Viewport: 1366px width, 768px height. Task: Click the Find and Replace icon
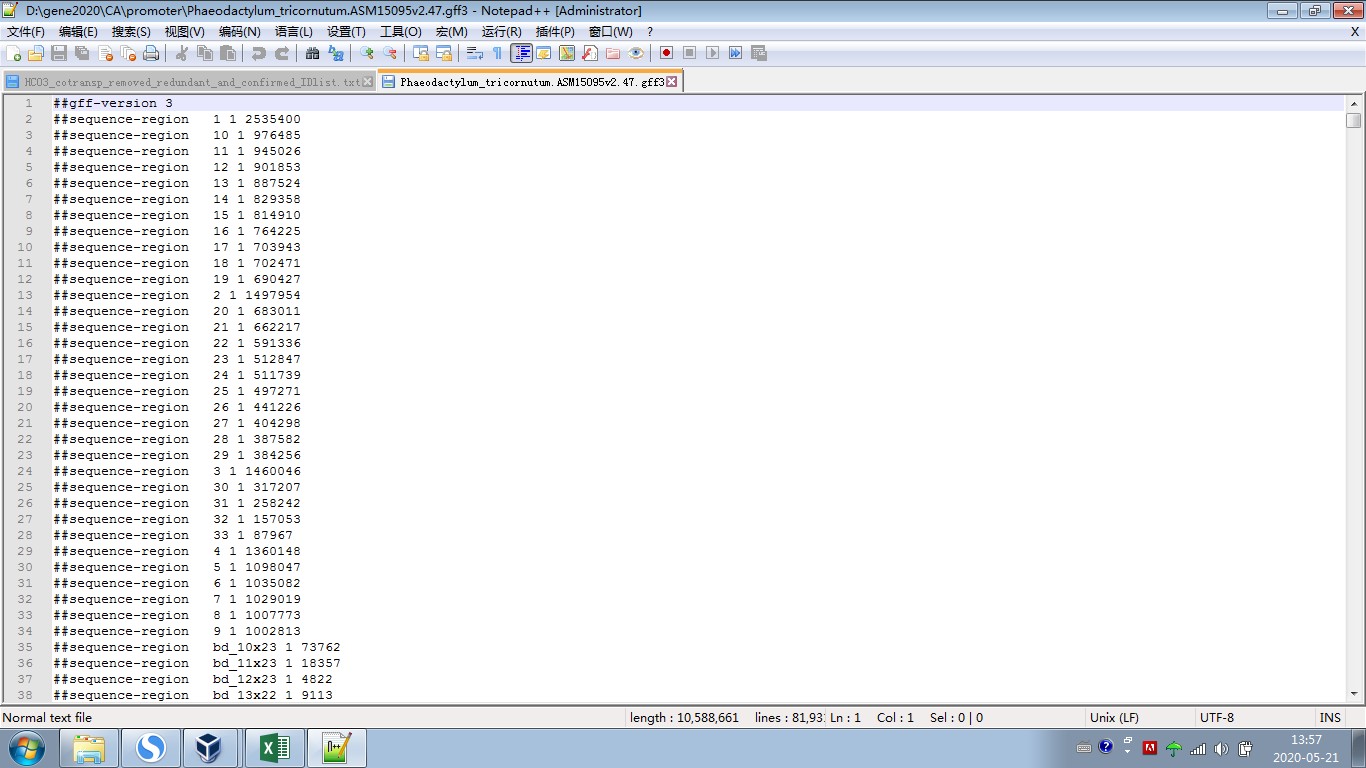(x=336, y=53)
